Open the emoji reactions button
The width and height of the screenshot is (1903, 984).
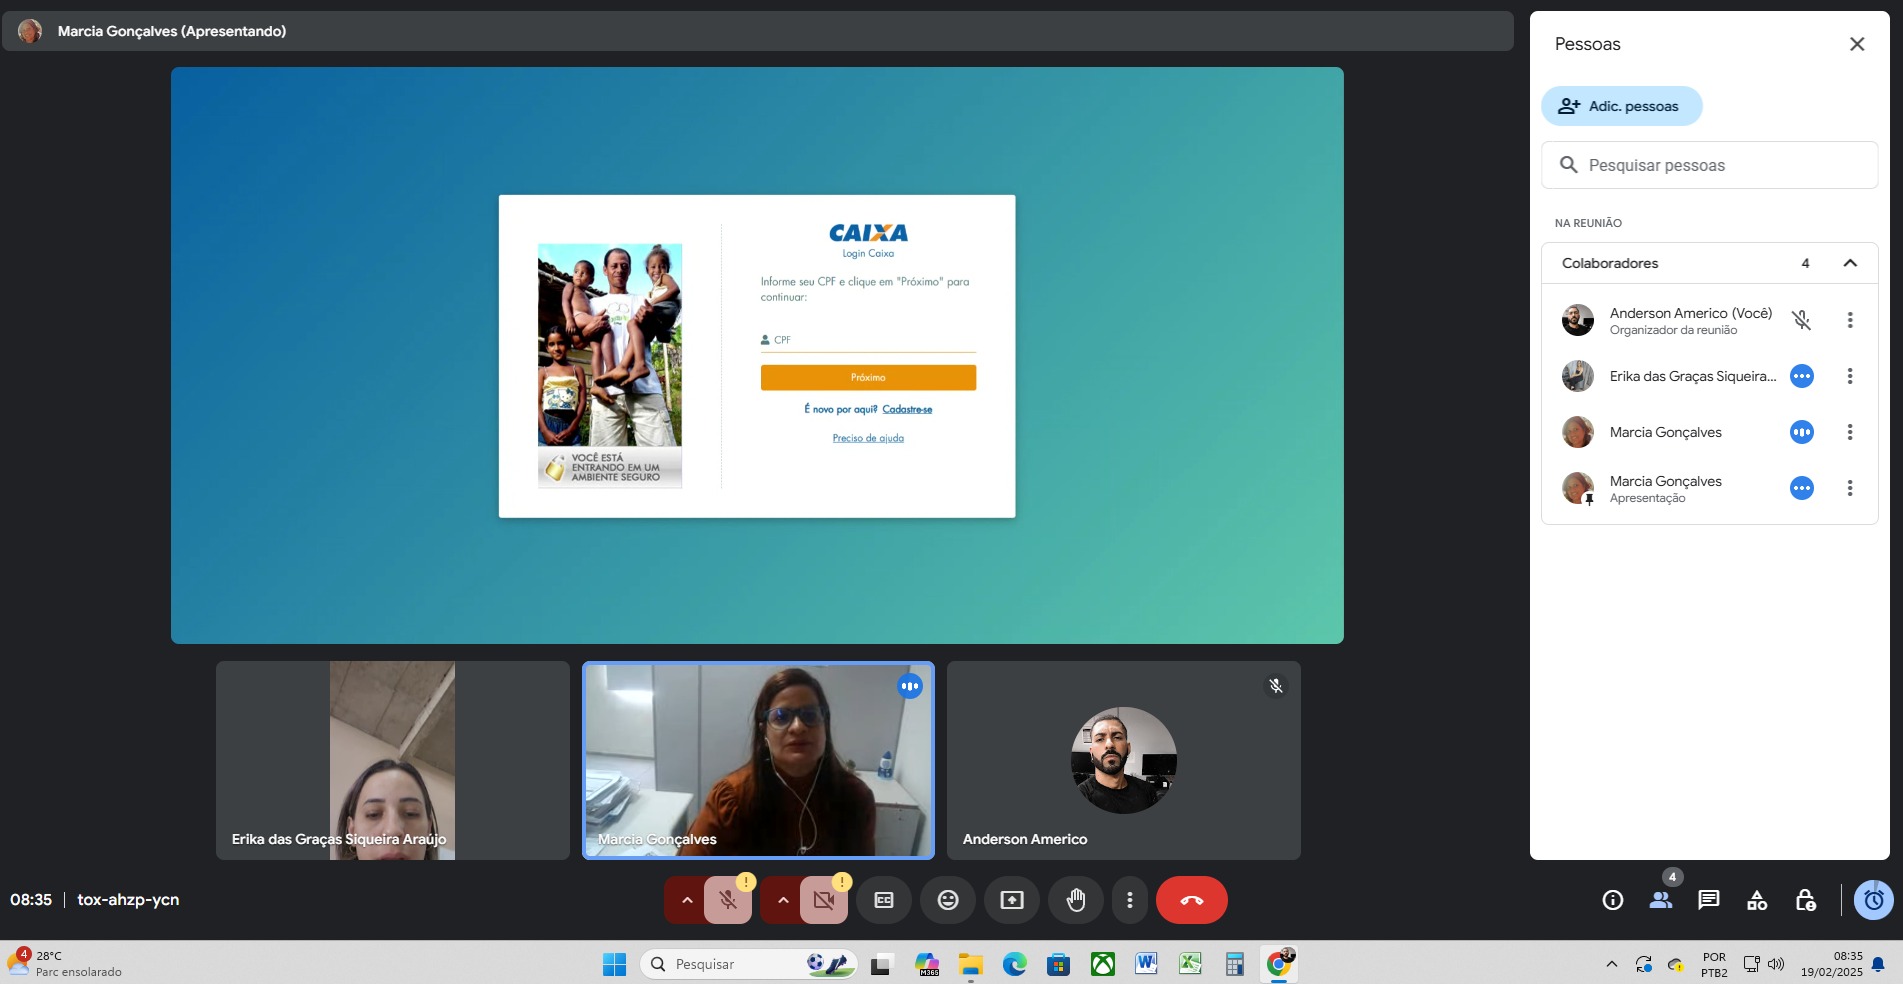947,900
